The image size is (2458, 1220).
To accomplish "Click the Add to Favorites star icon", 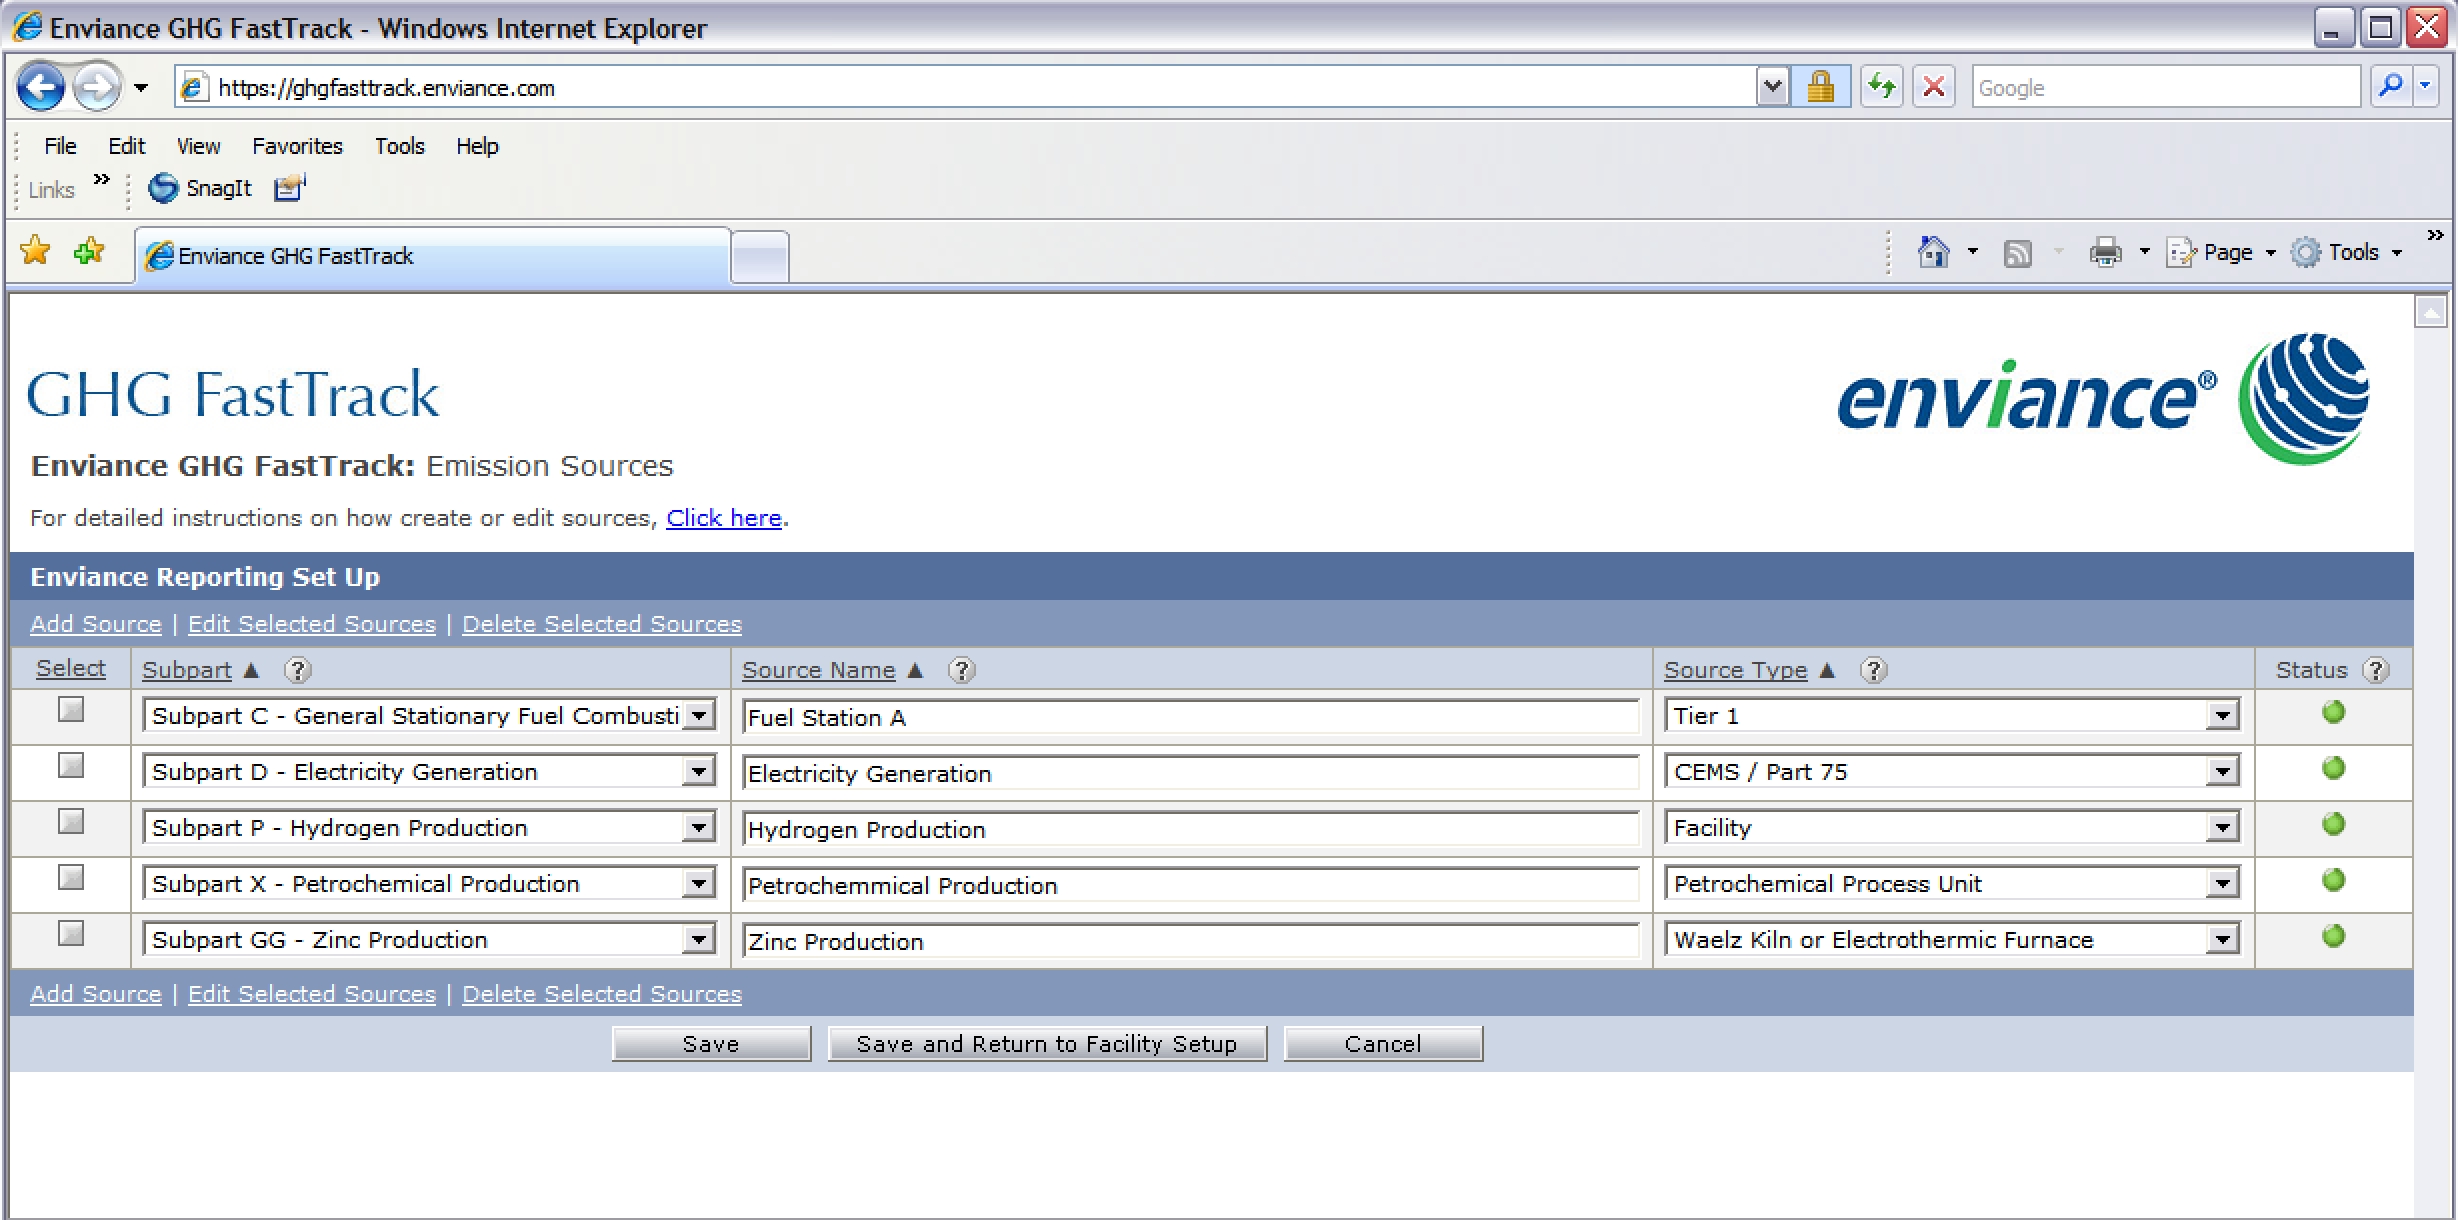I will click(89, 251).
